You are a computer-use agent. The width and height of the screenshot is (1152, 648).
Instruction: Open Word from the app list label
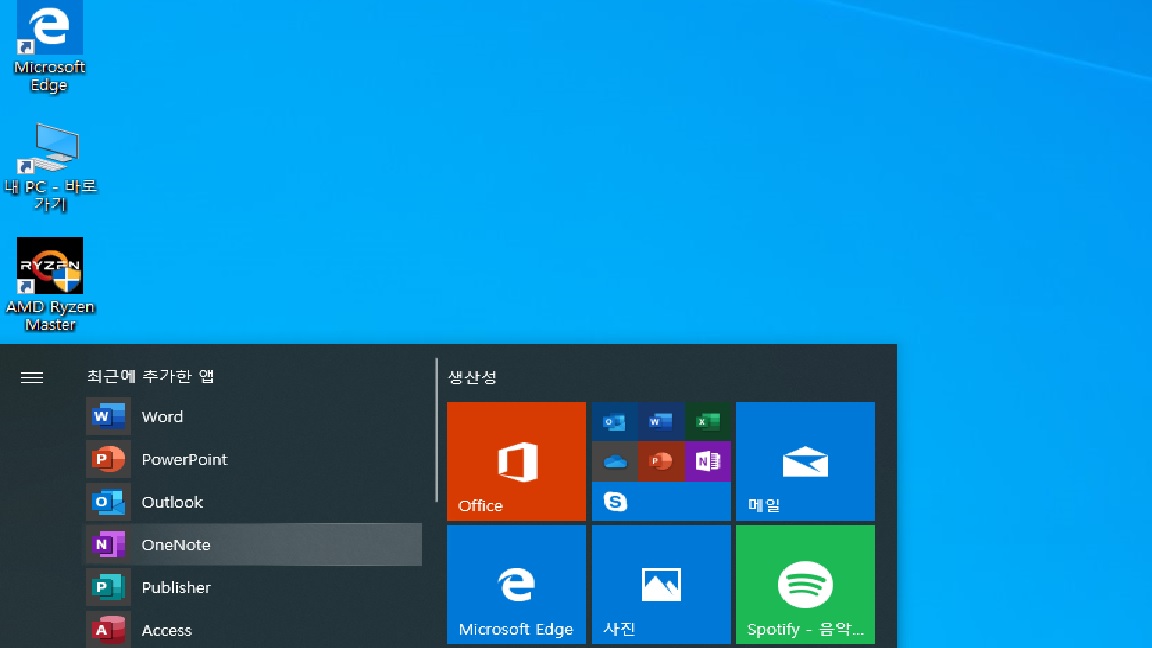(162, 417)
